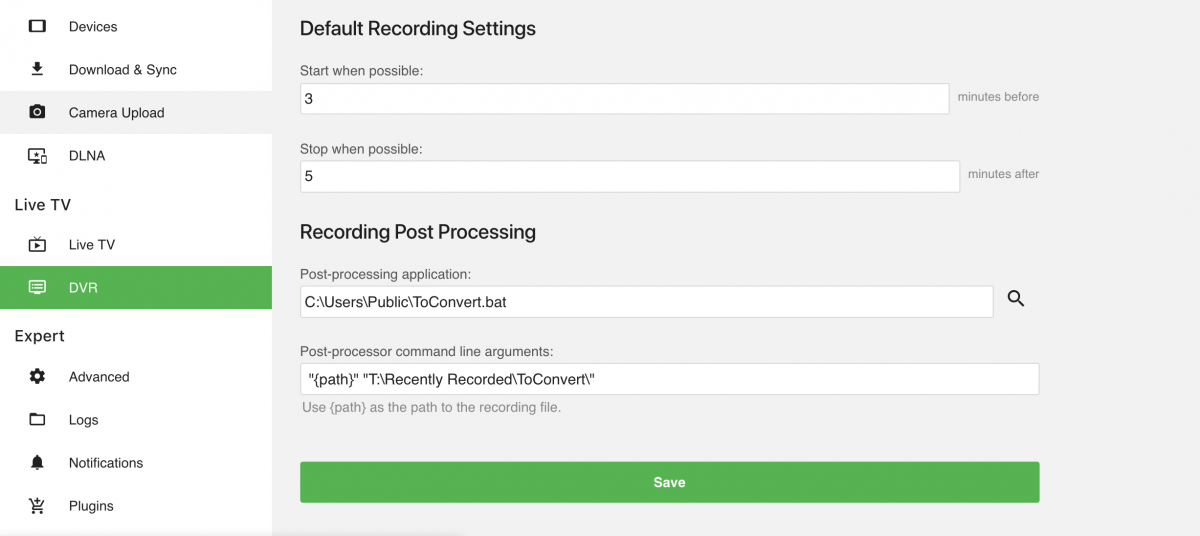Click the Stop when possible minutes field
The image size is (1200, 536).
click(x=629, y=176)
